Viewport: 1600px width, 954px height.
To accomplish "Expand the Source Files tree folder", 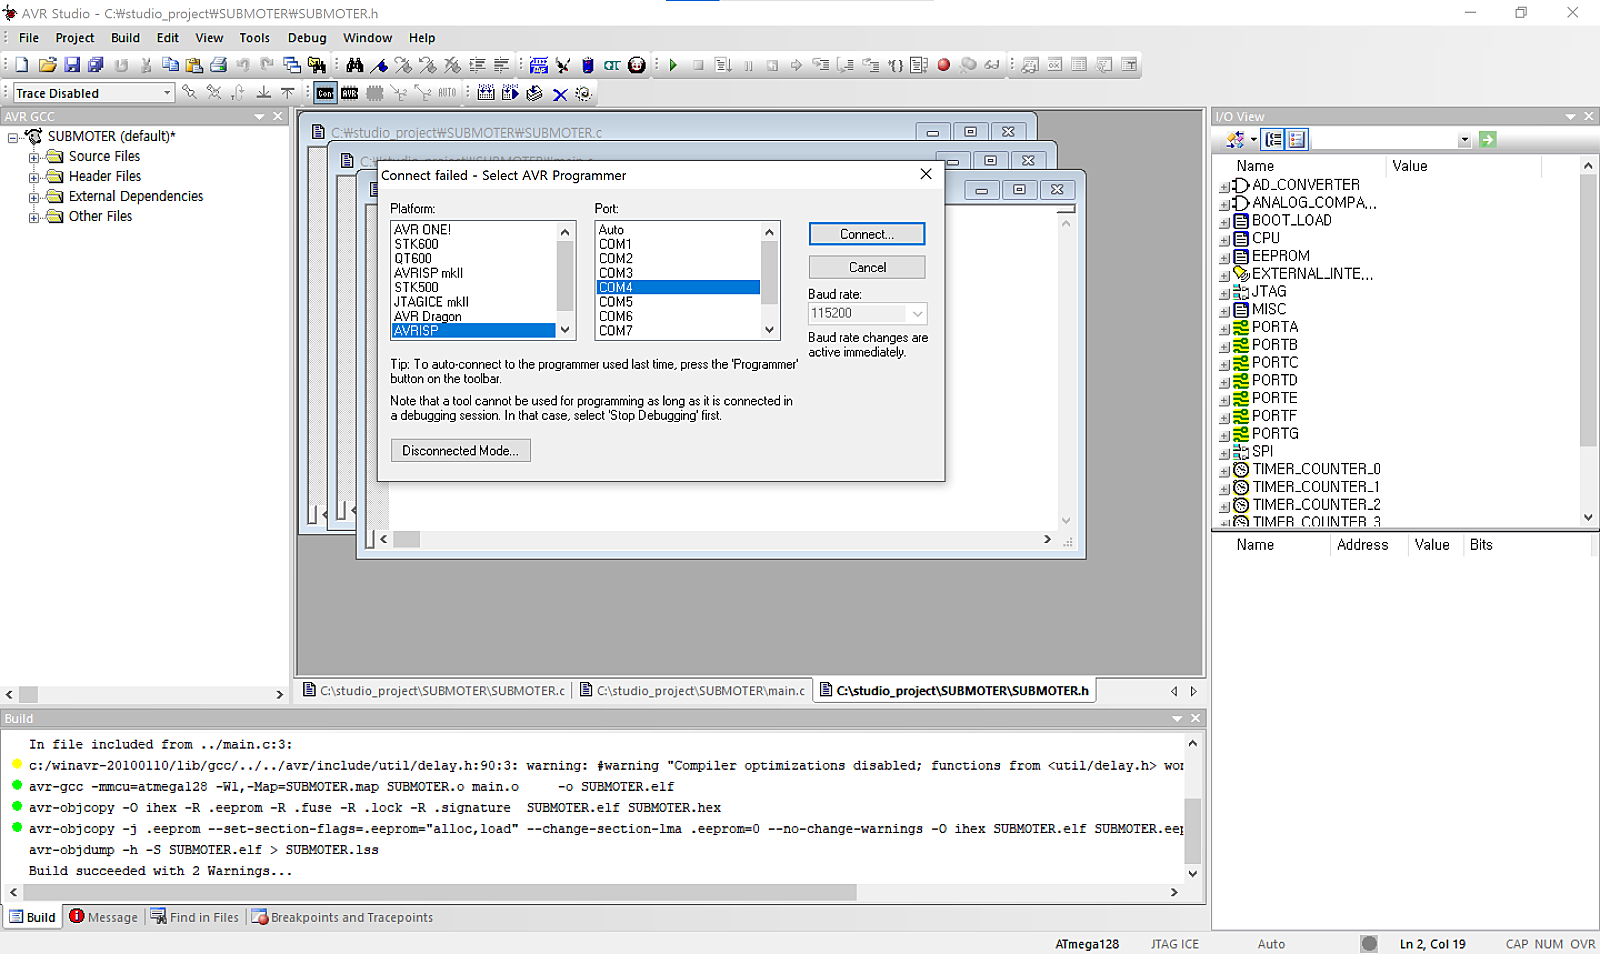I will tap(34, 157).
